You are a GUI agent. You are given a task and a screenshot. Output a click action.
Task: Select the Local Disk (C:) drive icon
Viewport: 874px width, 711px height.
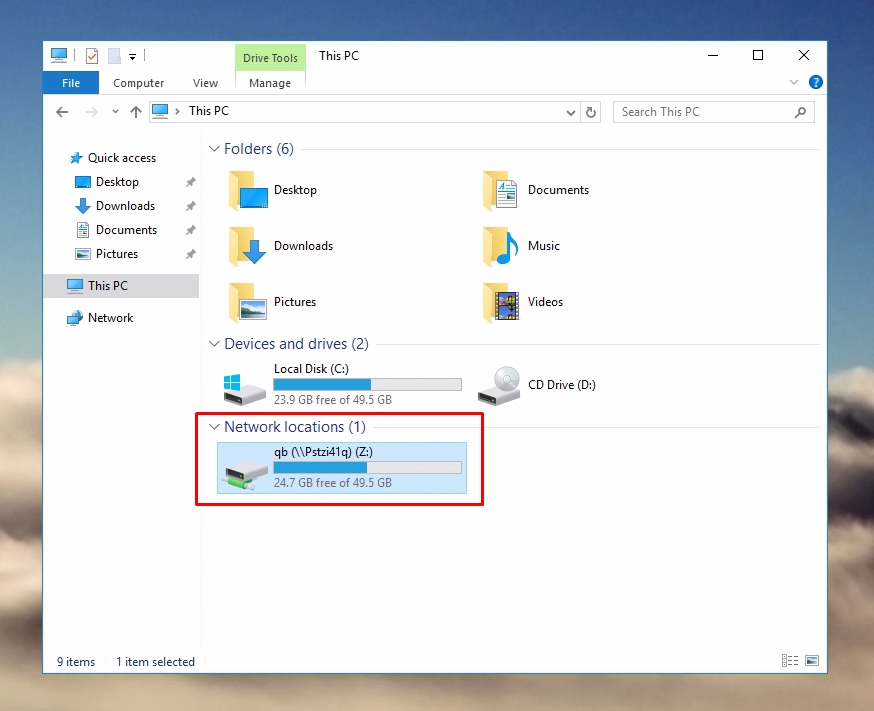coord(244,388)
